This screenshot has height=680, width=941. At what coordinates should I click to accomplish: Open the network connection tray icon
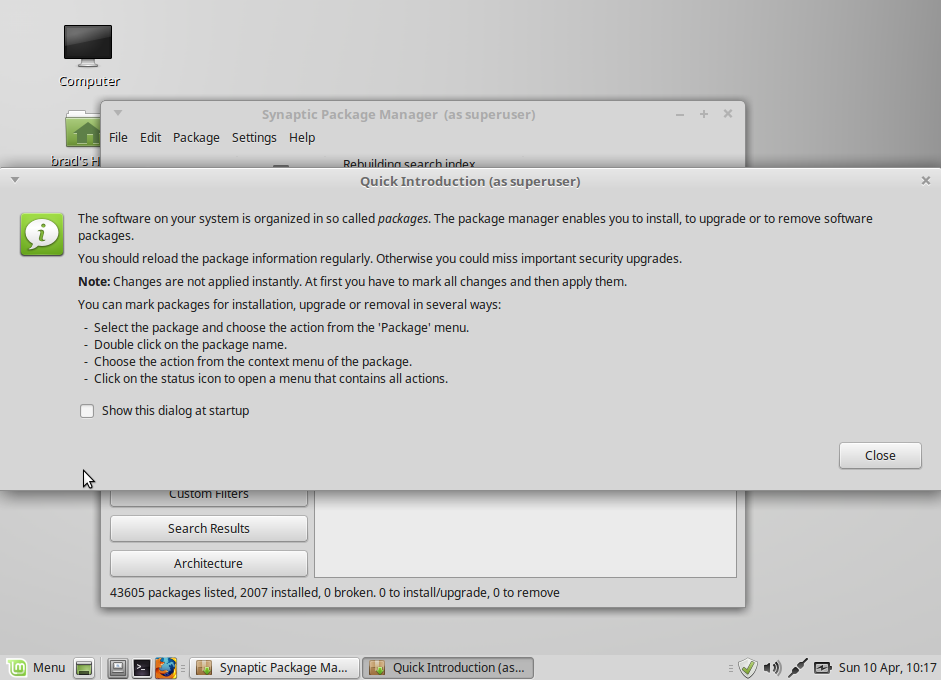click(x=798, y=667)
